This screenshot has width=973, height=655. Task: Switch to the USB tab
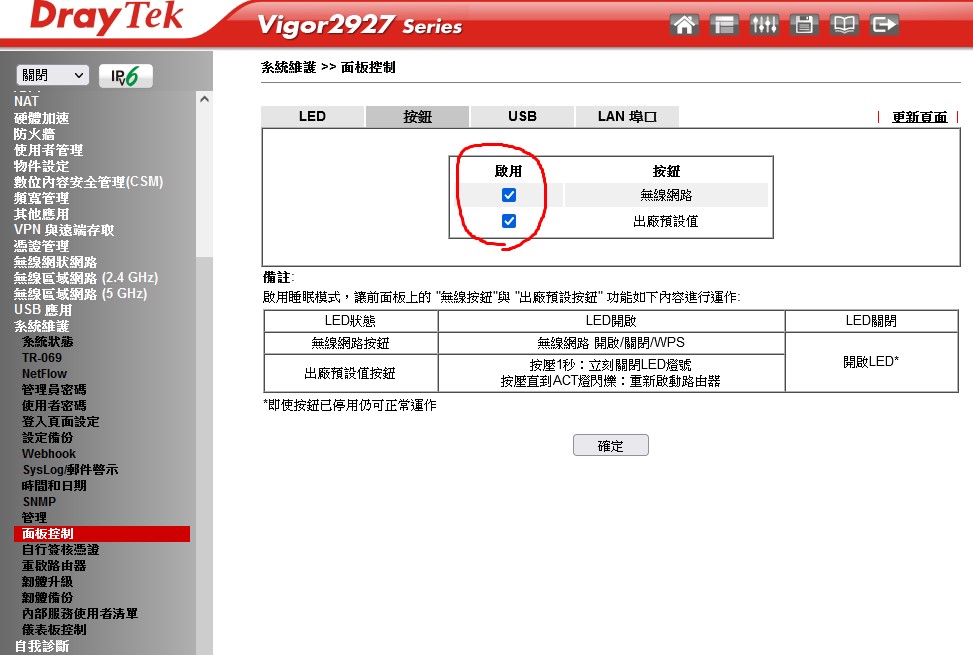pos(522,116)
